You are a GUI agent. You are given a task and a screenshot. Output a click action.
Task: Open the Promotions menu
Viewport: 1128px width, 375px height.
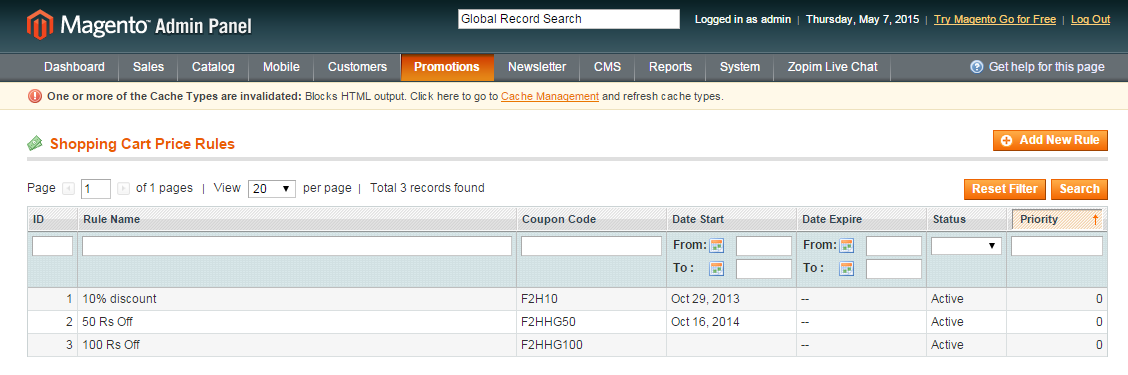tap(447, 67)
